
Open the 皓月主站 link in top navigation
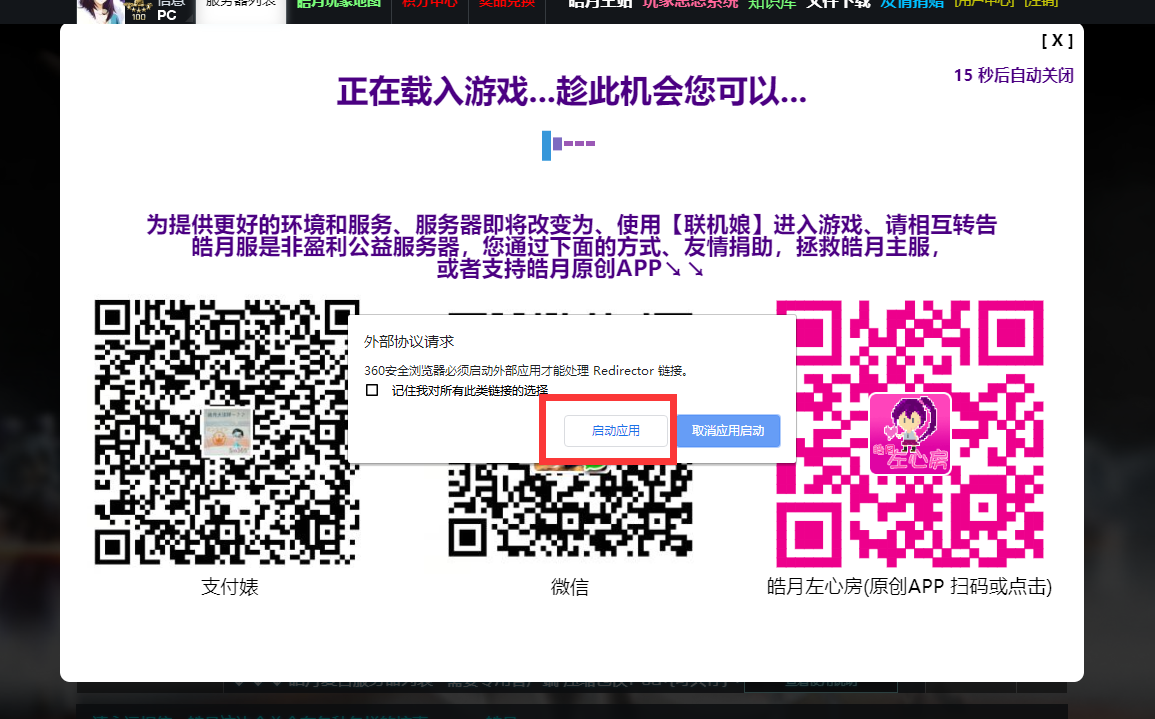click(x=600, y=4)
